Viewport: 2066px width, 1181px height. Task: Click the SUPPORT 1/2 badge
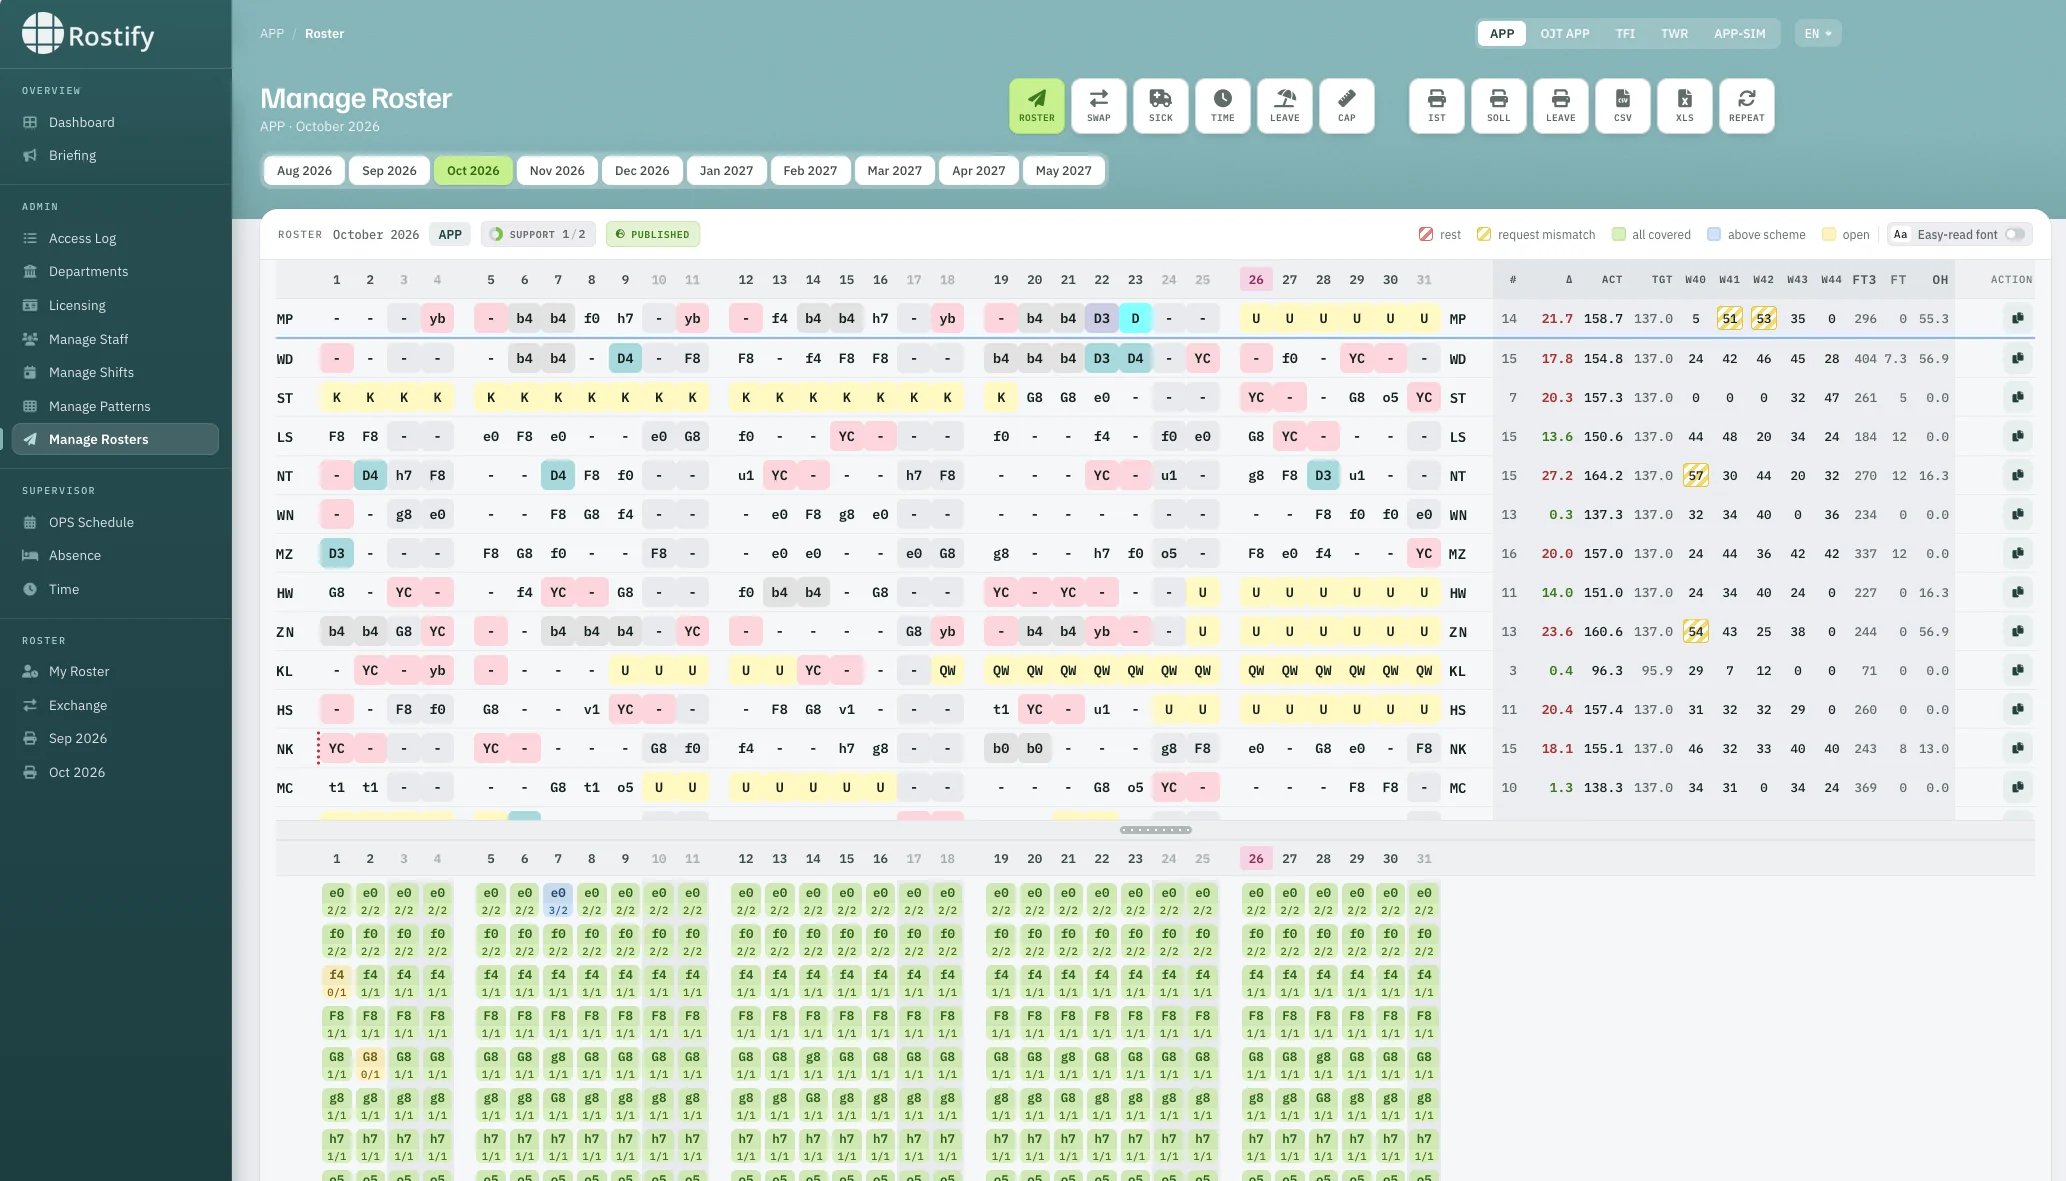click(x=538, y=234)
